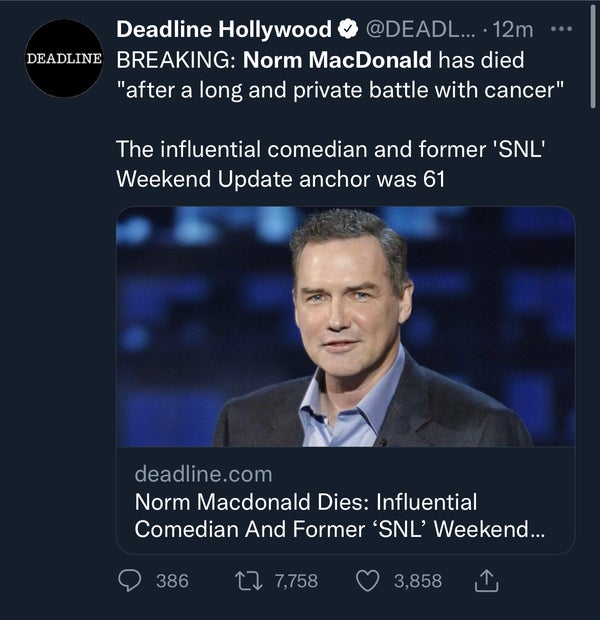Screen dimensions: 600x620
Task: Open the tweet via the BREAKING text line
Action: 177,60
